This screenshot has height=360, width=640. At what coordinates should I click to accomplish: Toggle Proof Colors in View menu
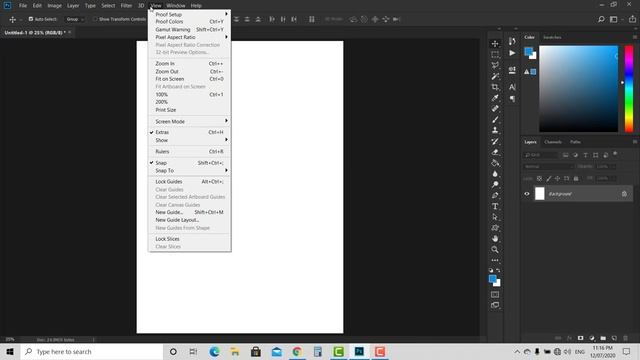(x=189, y=22)
